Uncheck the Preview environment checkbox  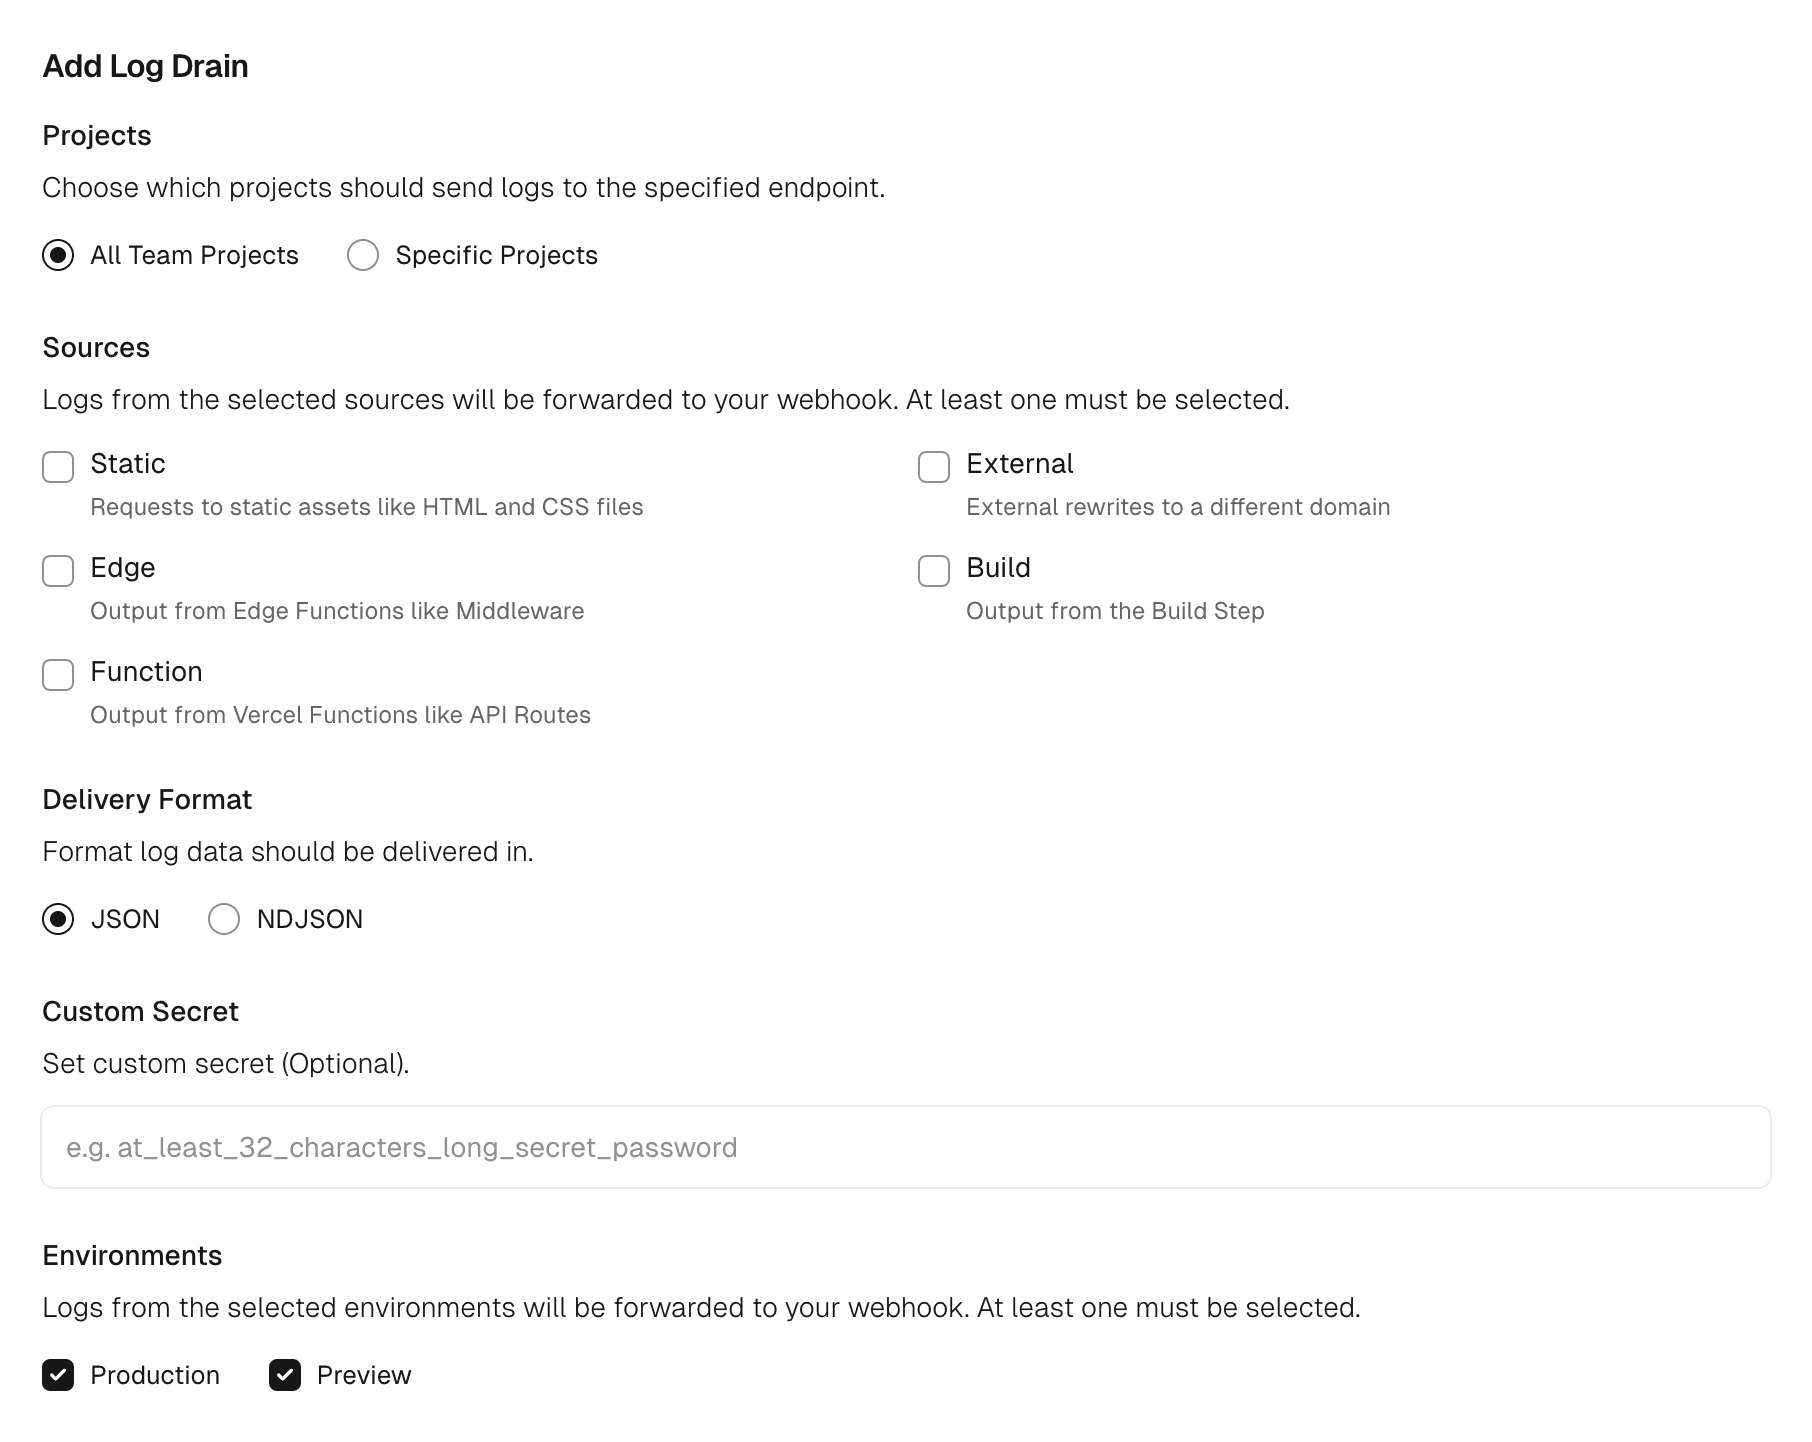point(285,1375)
